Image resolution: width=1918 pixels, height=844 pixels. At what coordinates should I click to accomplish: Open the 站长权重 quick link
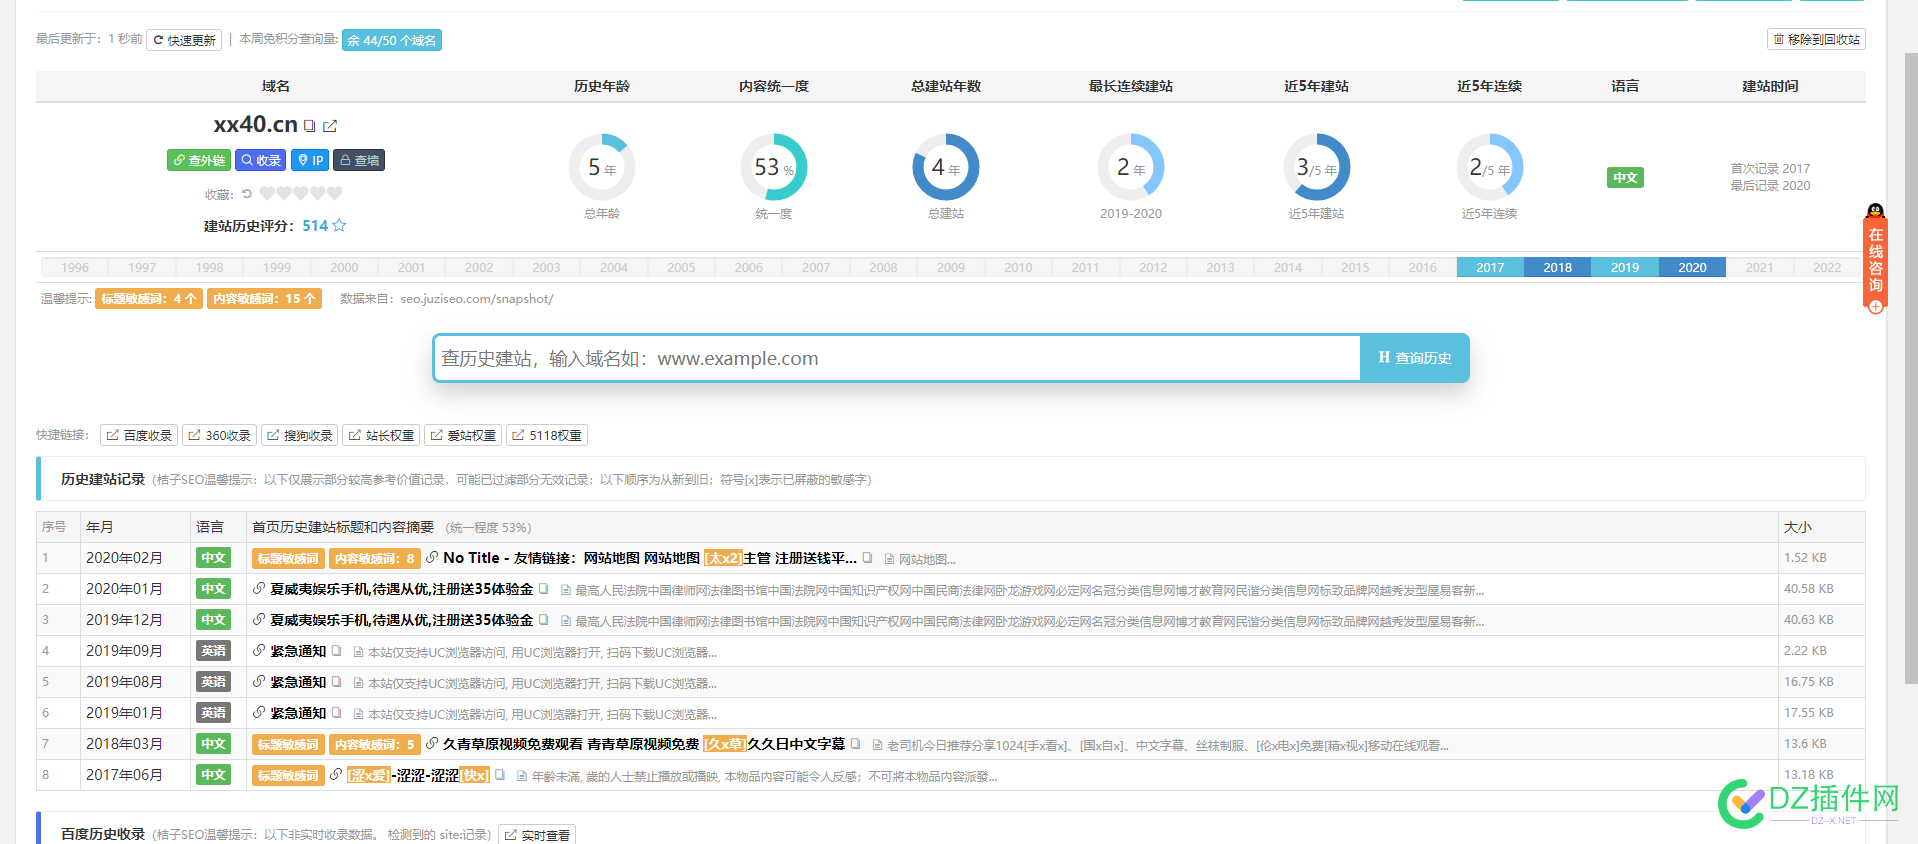pos(381,435)
